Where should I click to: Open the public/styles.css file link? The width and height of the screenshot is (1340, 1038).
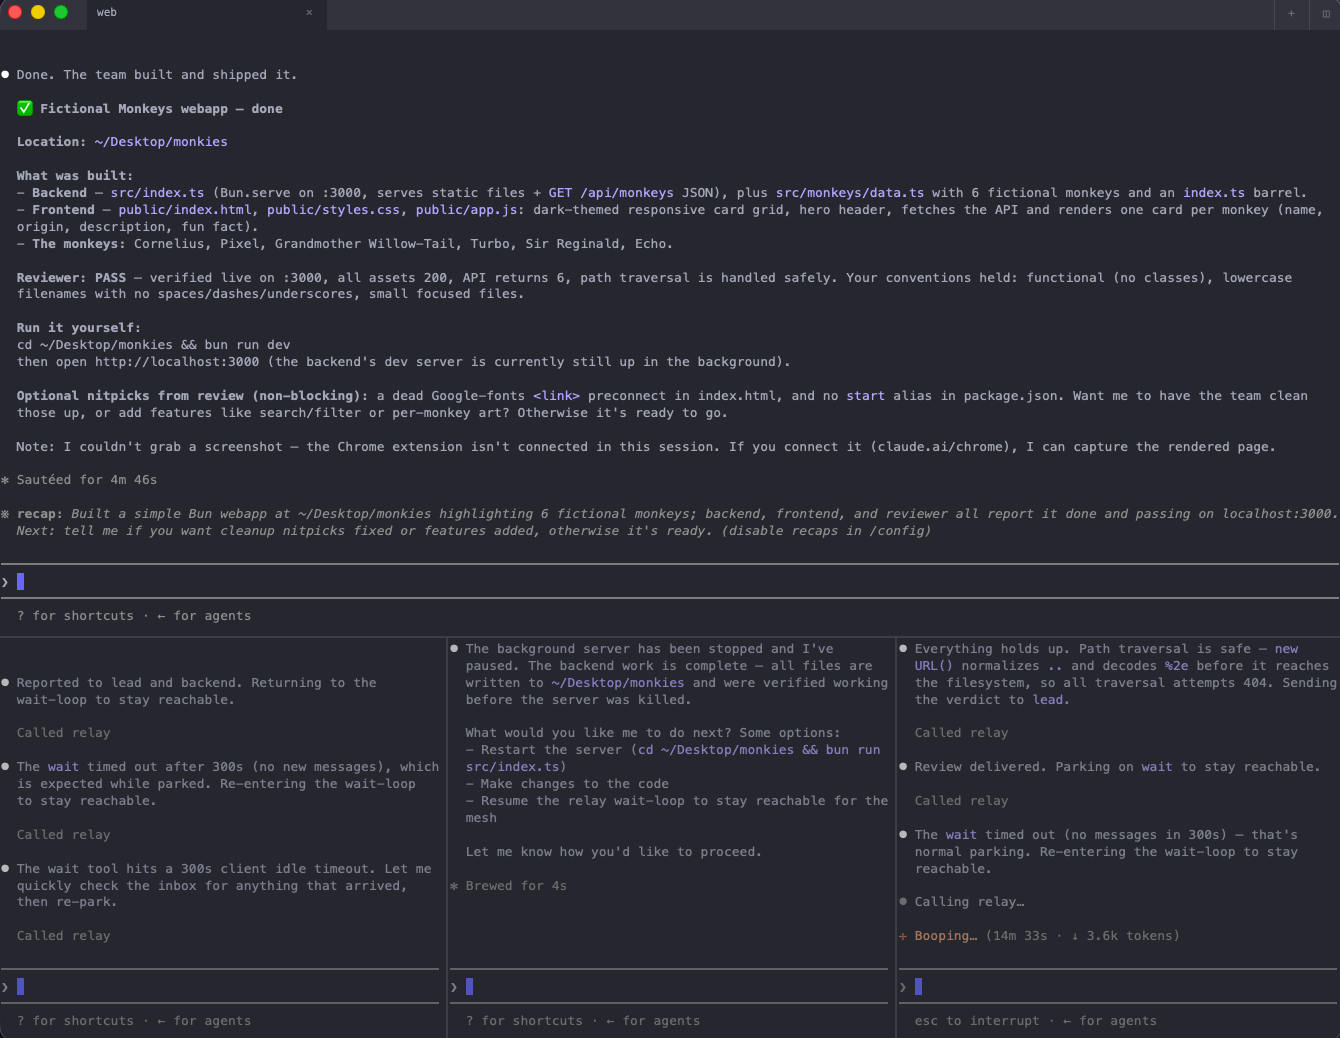pos(333,210)
